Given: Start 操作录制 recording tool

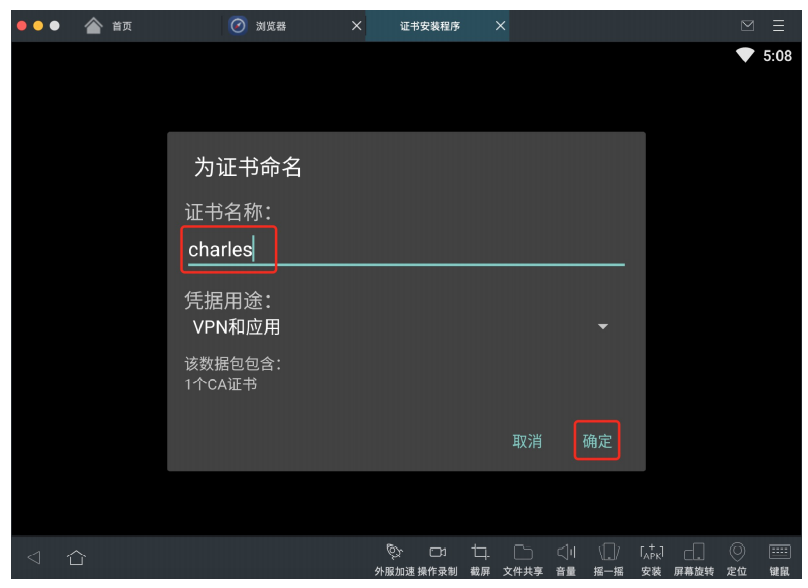Looking at the screenshot, I should pyautogui.click(x=437, y=559).
